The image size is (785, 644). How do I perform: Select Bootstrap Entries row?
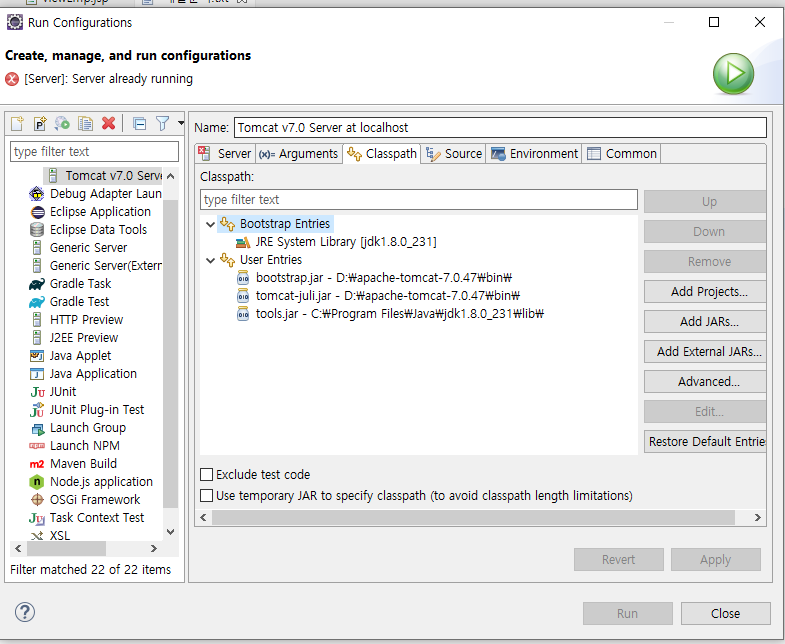click(275, 224)
